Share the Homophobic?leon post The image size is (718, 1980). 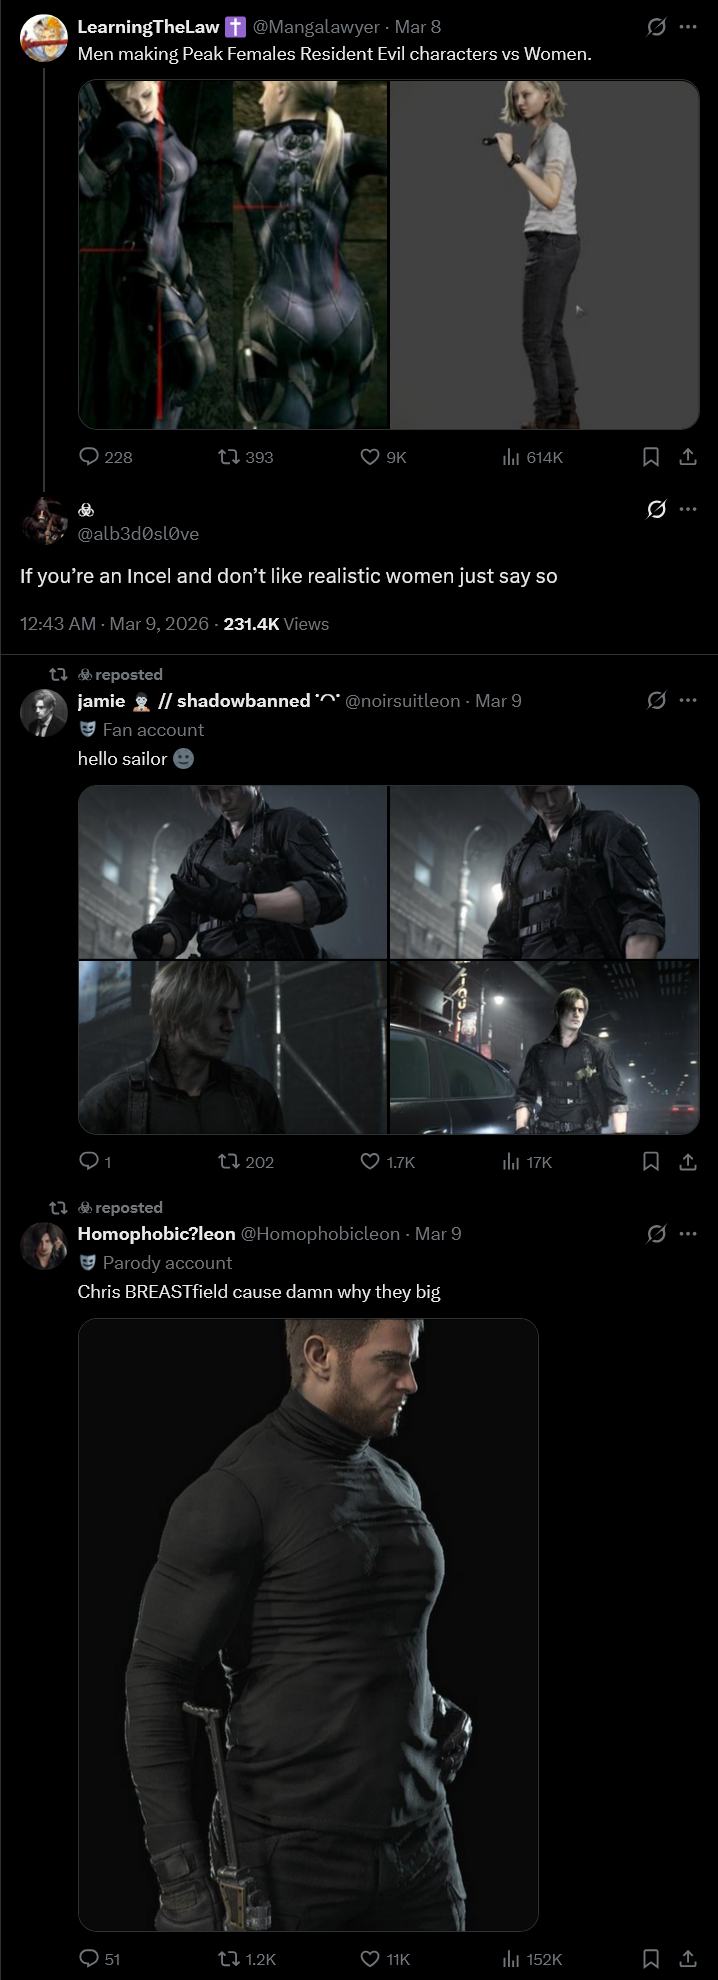pos(688,1958)
